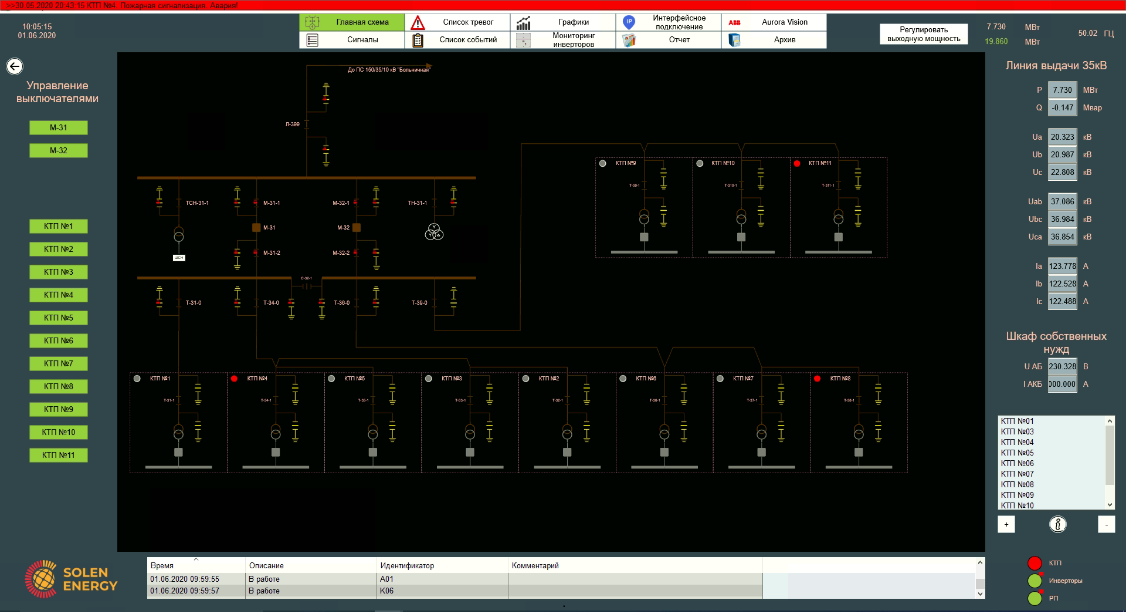
Task: Click the chart icon beside Графики
Action: (523, 22)
